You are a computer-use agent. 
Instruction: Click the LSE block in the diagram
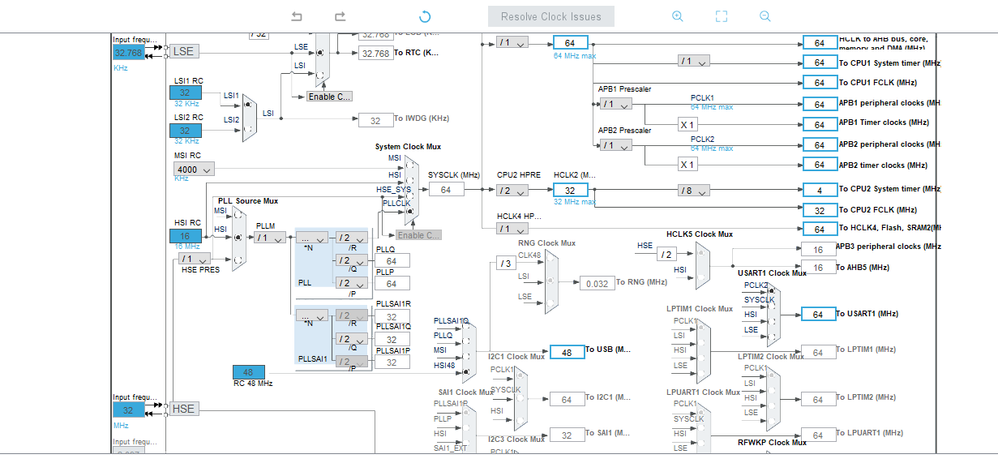click(184, 52)
